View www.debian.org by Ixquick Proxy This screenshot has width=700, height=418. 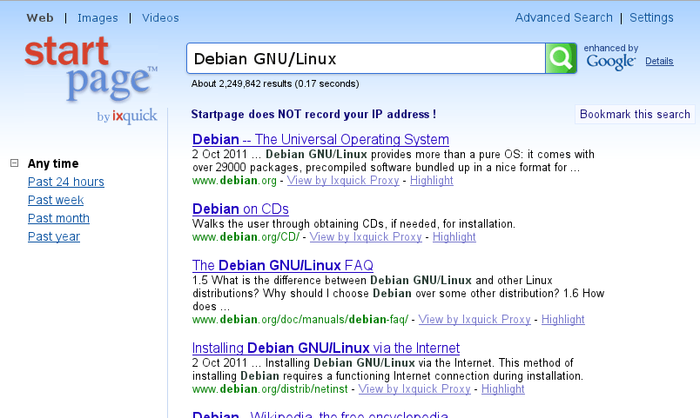(x=343, y=180)
